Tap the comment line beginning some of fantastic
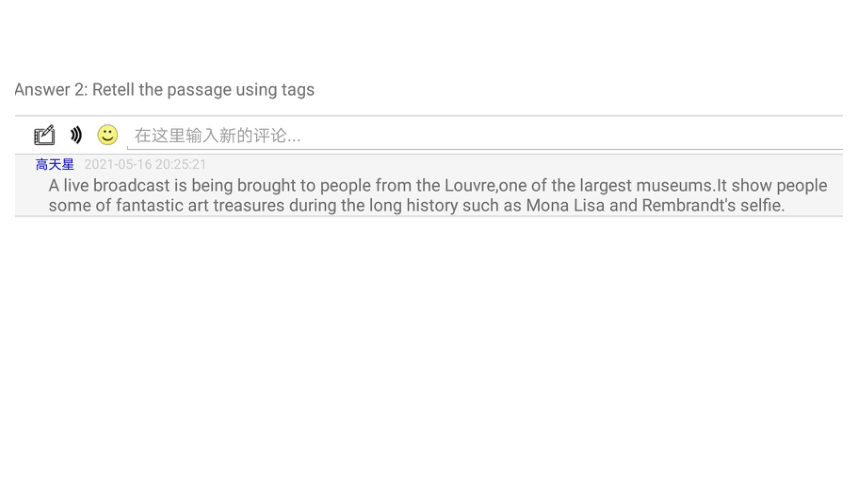This screenshot has width=860, height=484. click(x=417, y=205)
